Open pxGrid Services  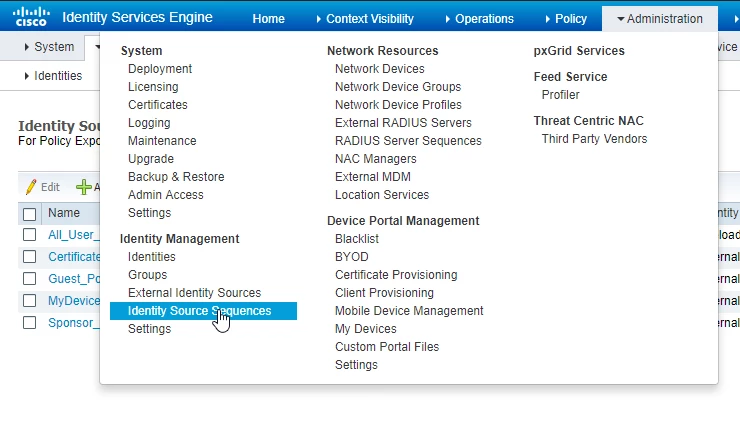coord(579,50)
